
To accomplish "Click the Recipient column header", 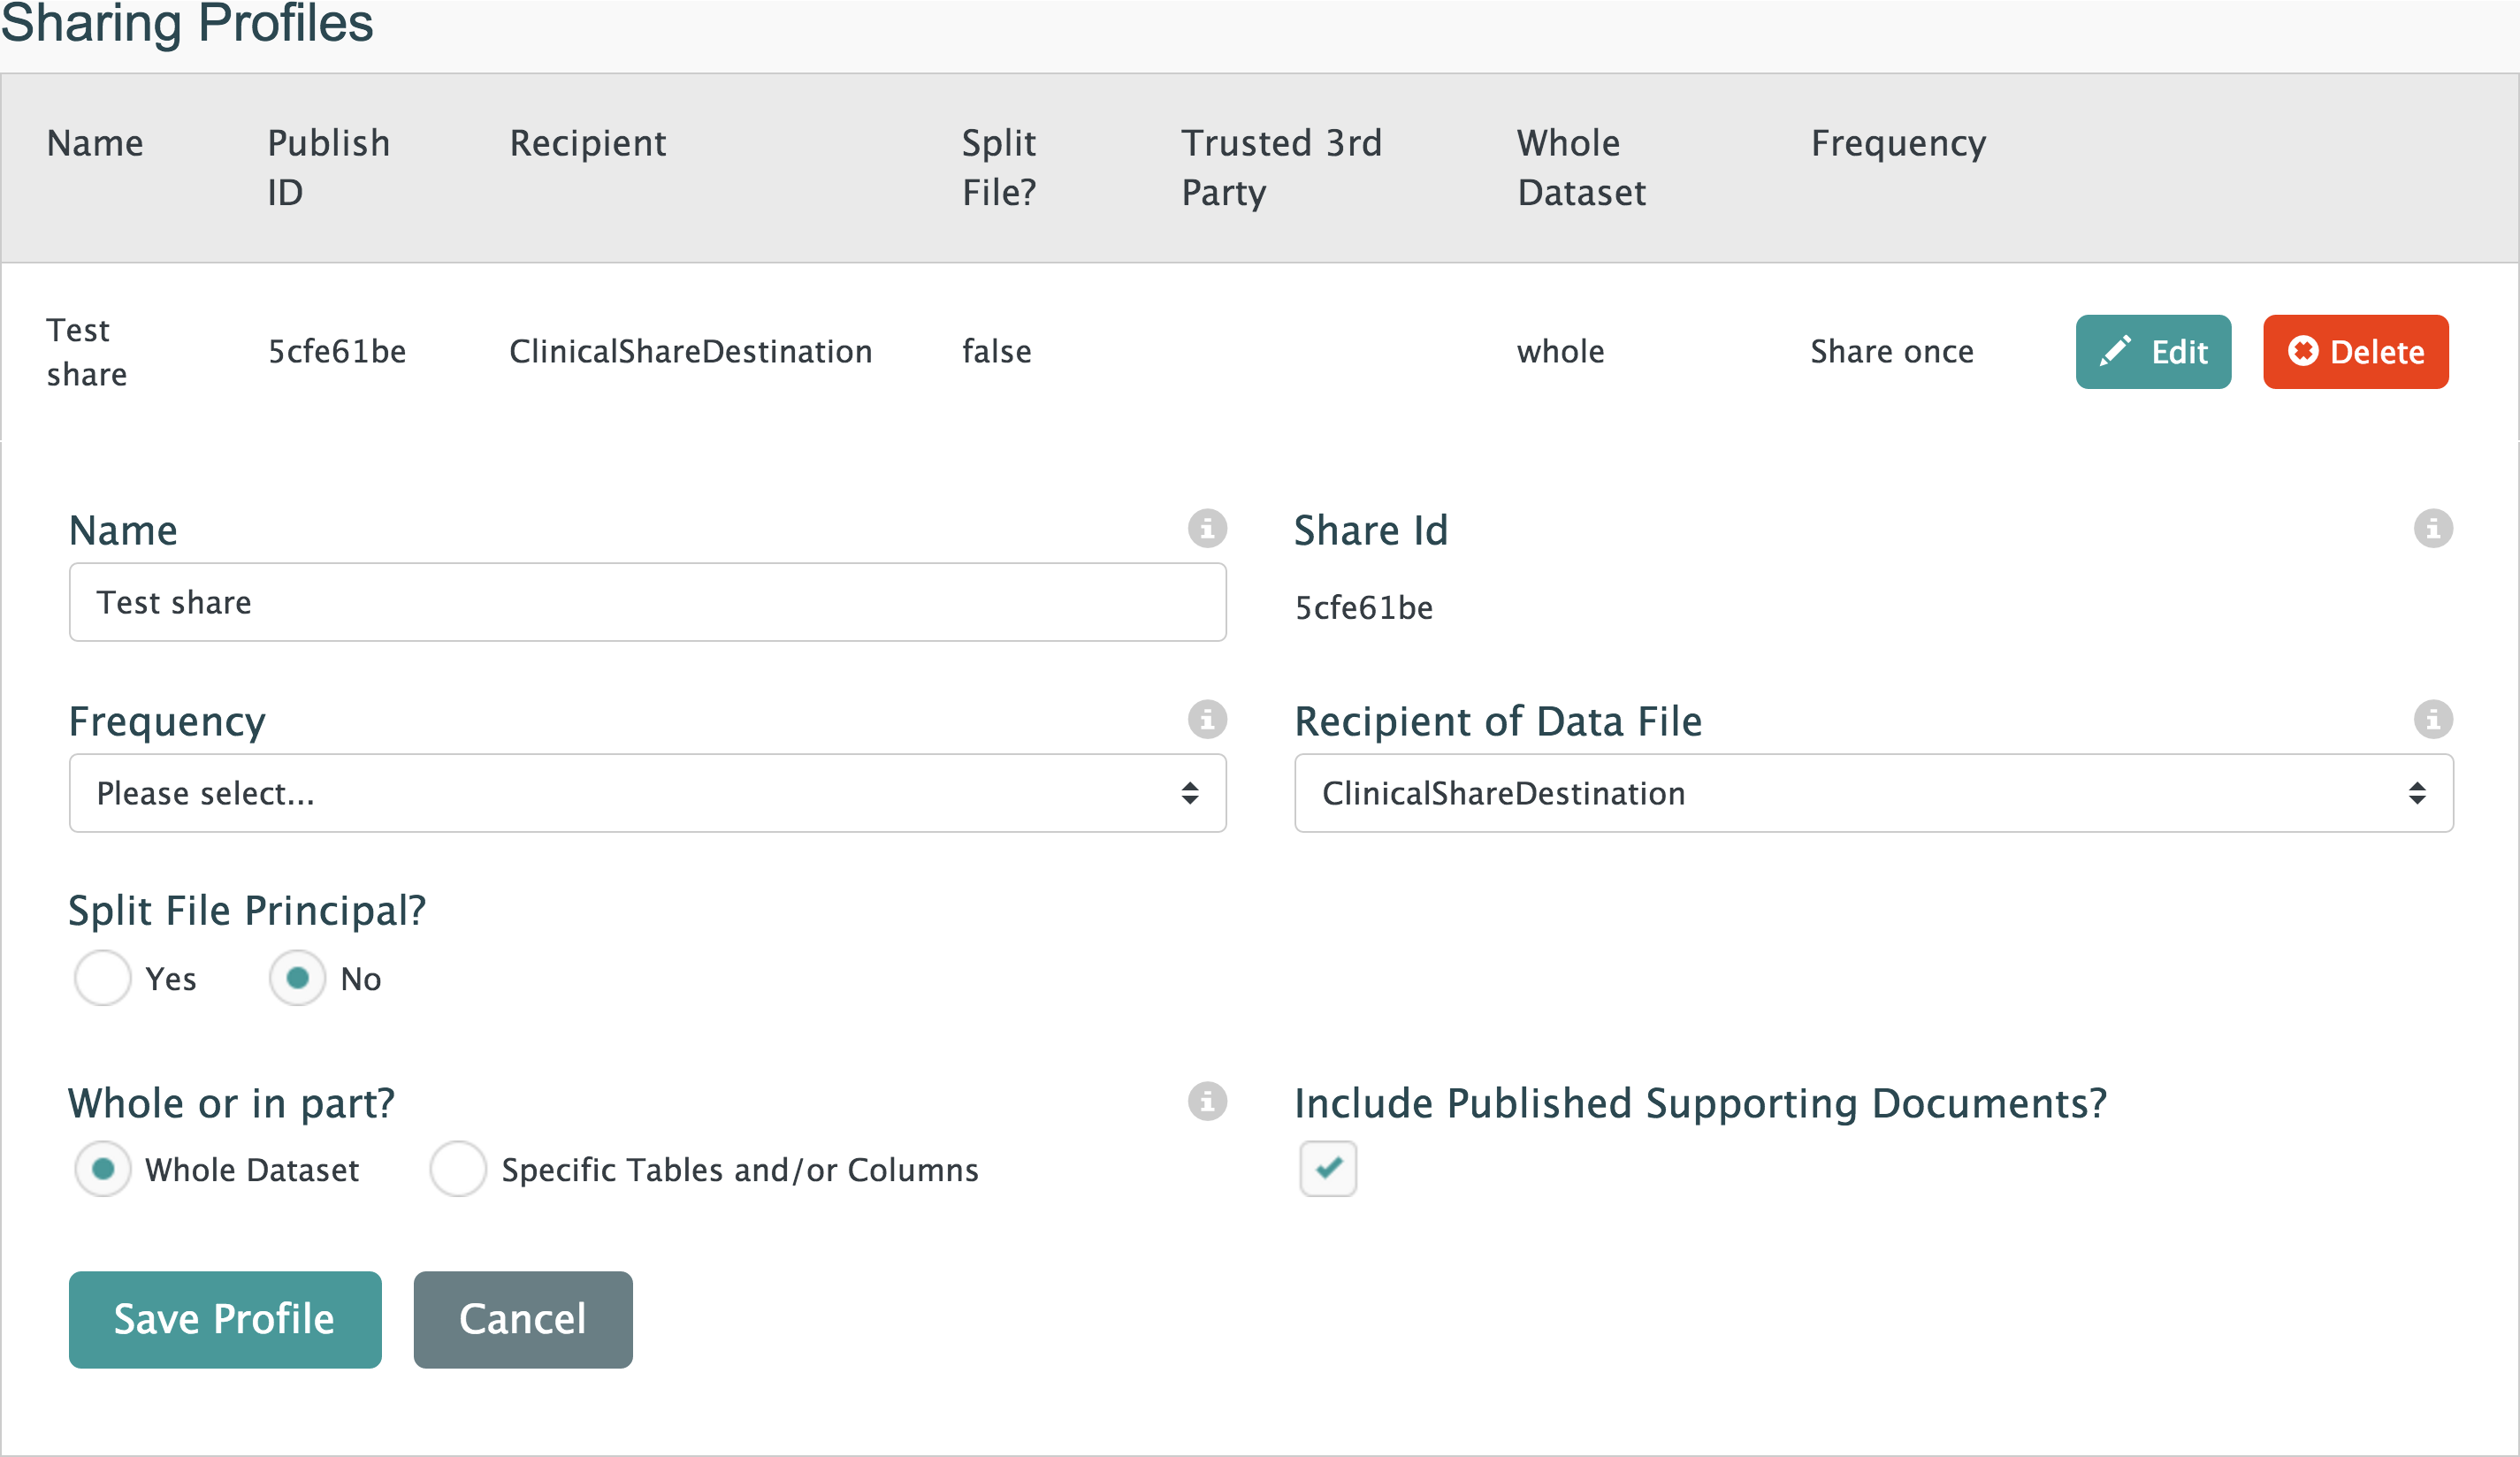I will (x=588, y=143).
